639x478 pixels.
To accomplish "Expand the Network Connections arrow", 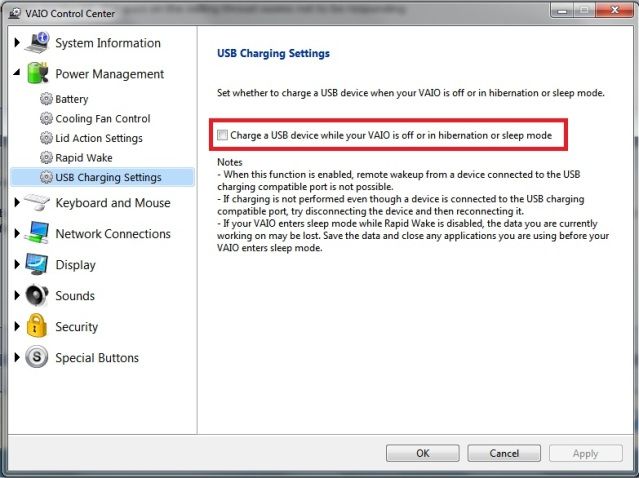I will [x=16, y=234].
